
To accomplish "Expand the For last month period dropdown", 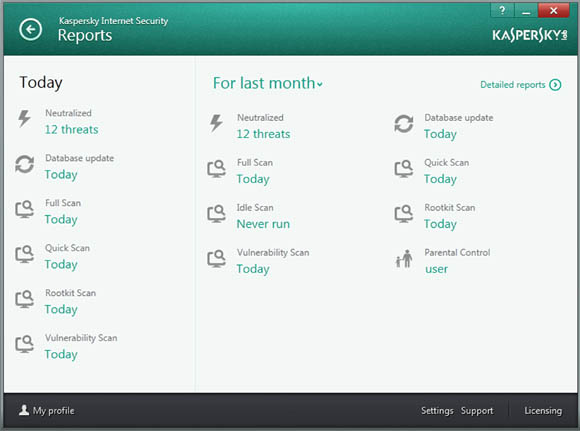I will point(268,83).
